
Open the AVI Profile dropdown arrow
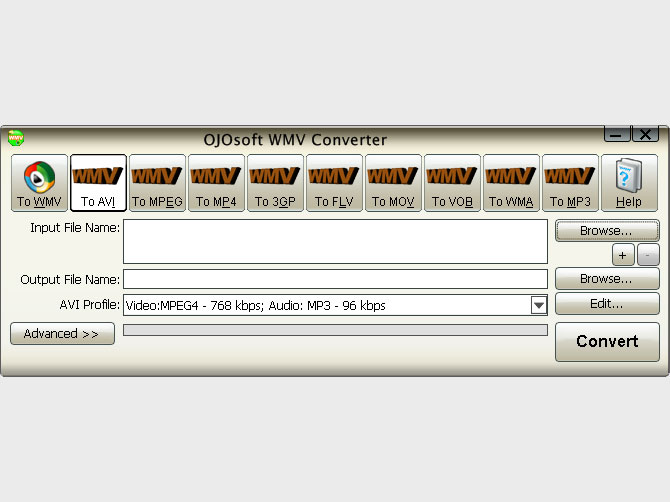point(539,305)
